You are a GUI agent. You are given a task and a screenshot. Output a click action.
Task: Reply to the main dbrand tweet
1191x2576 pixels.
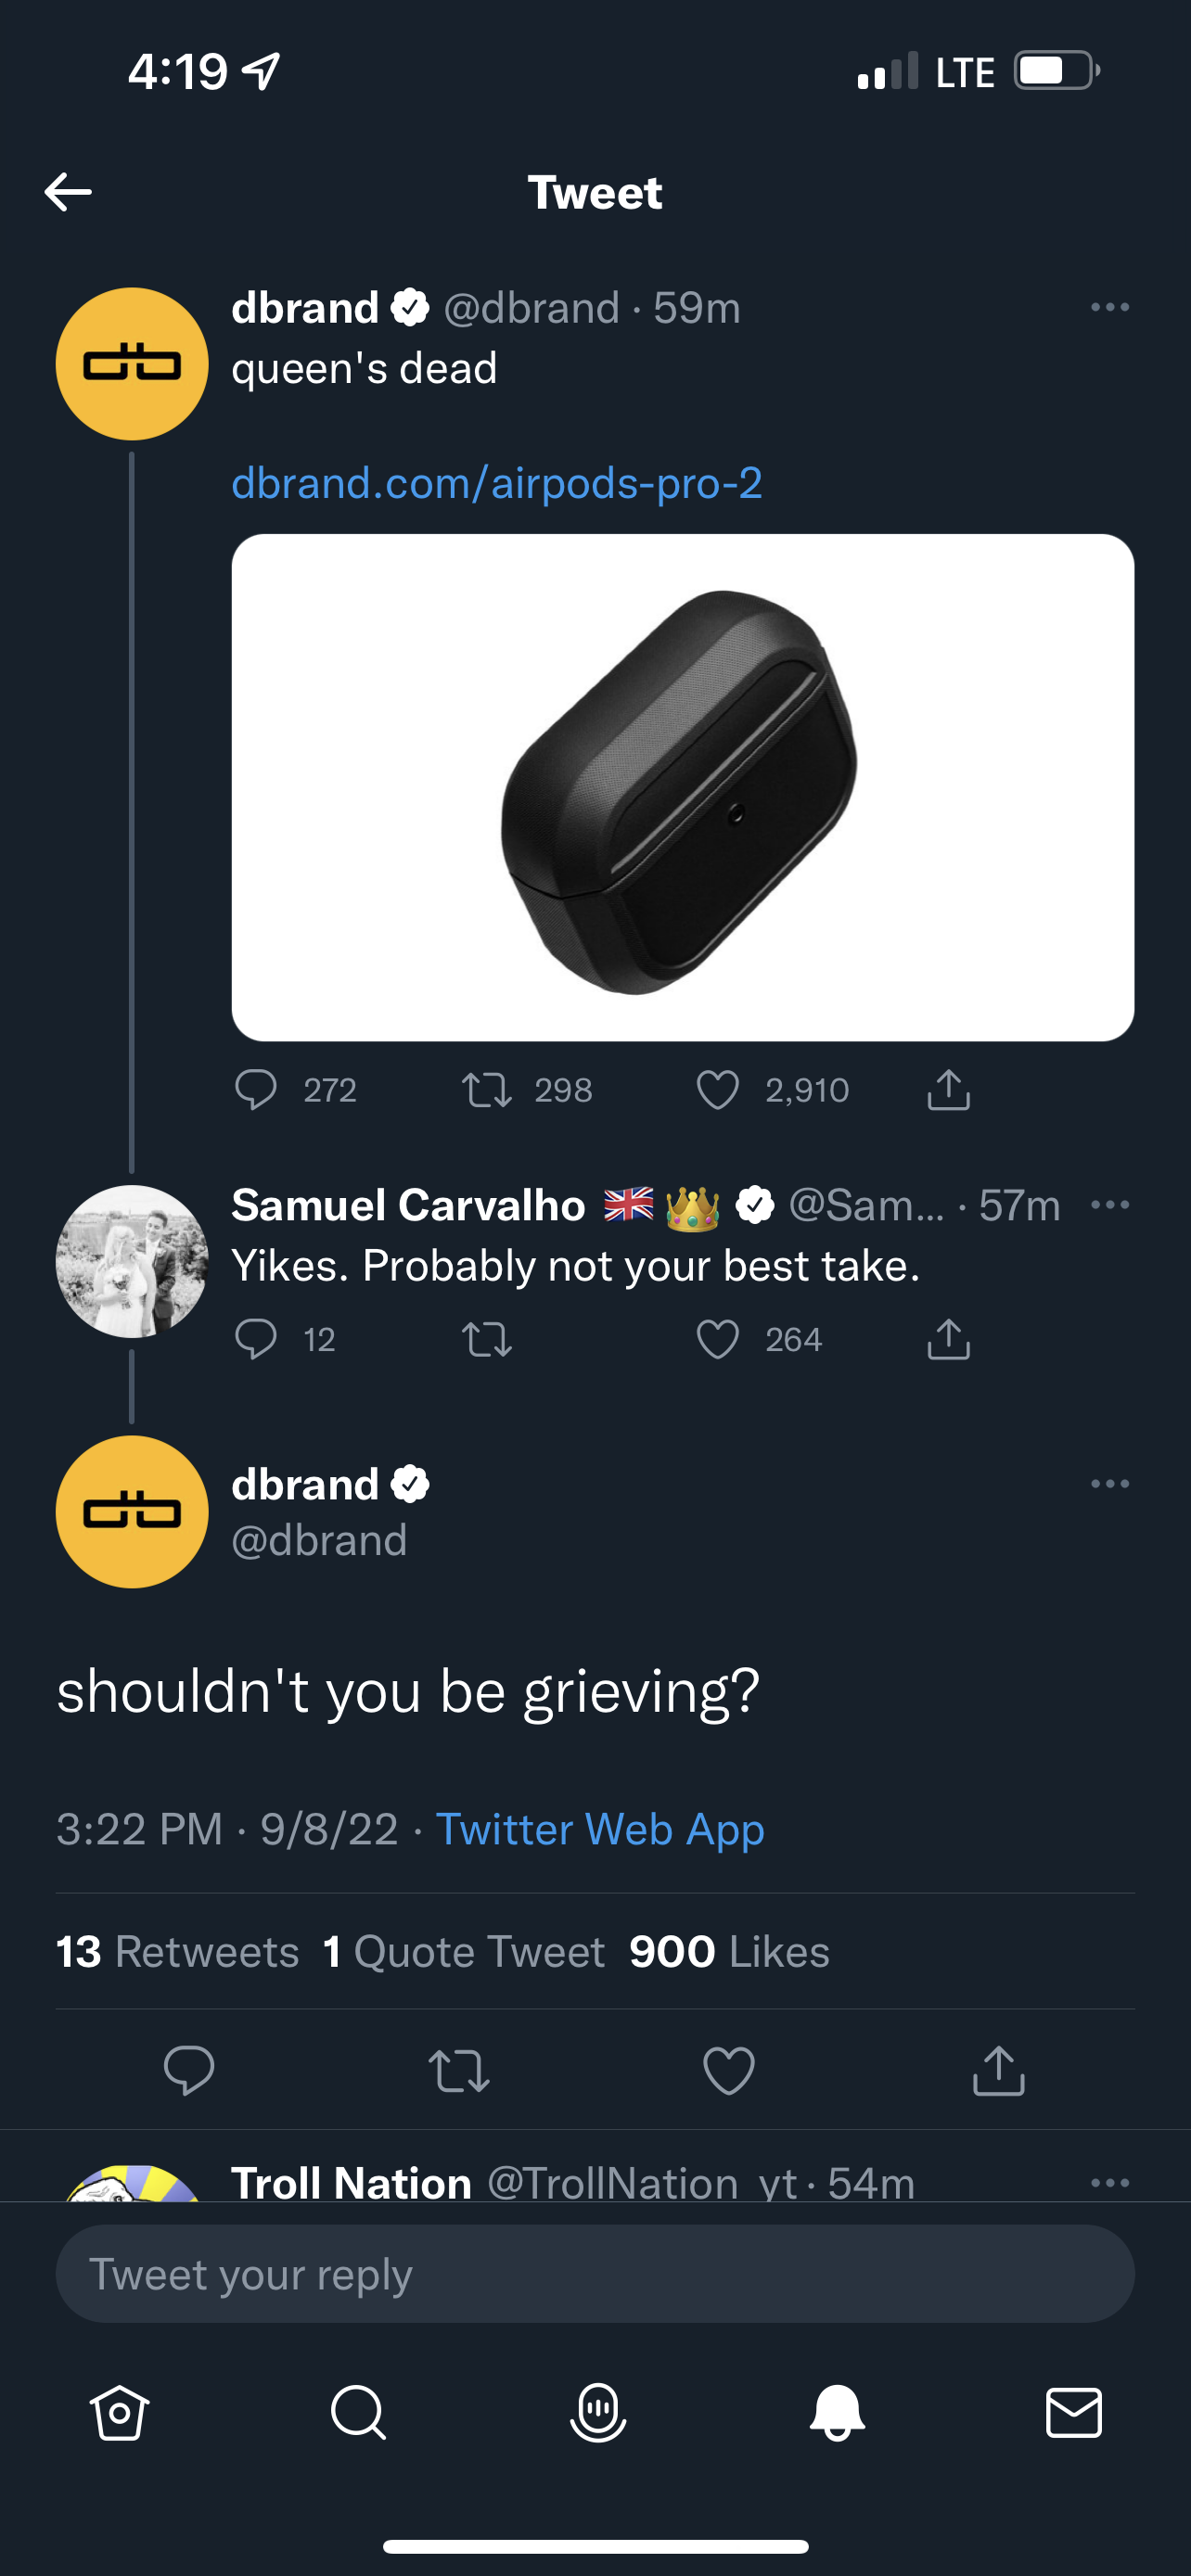pos(189,2070)
